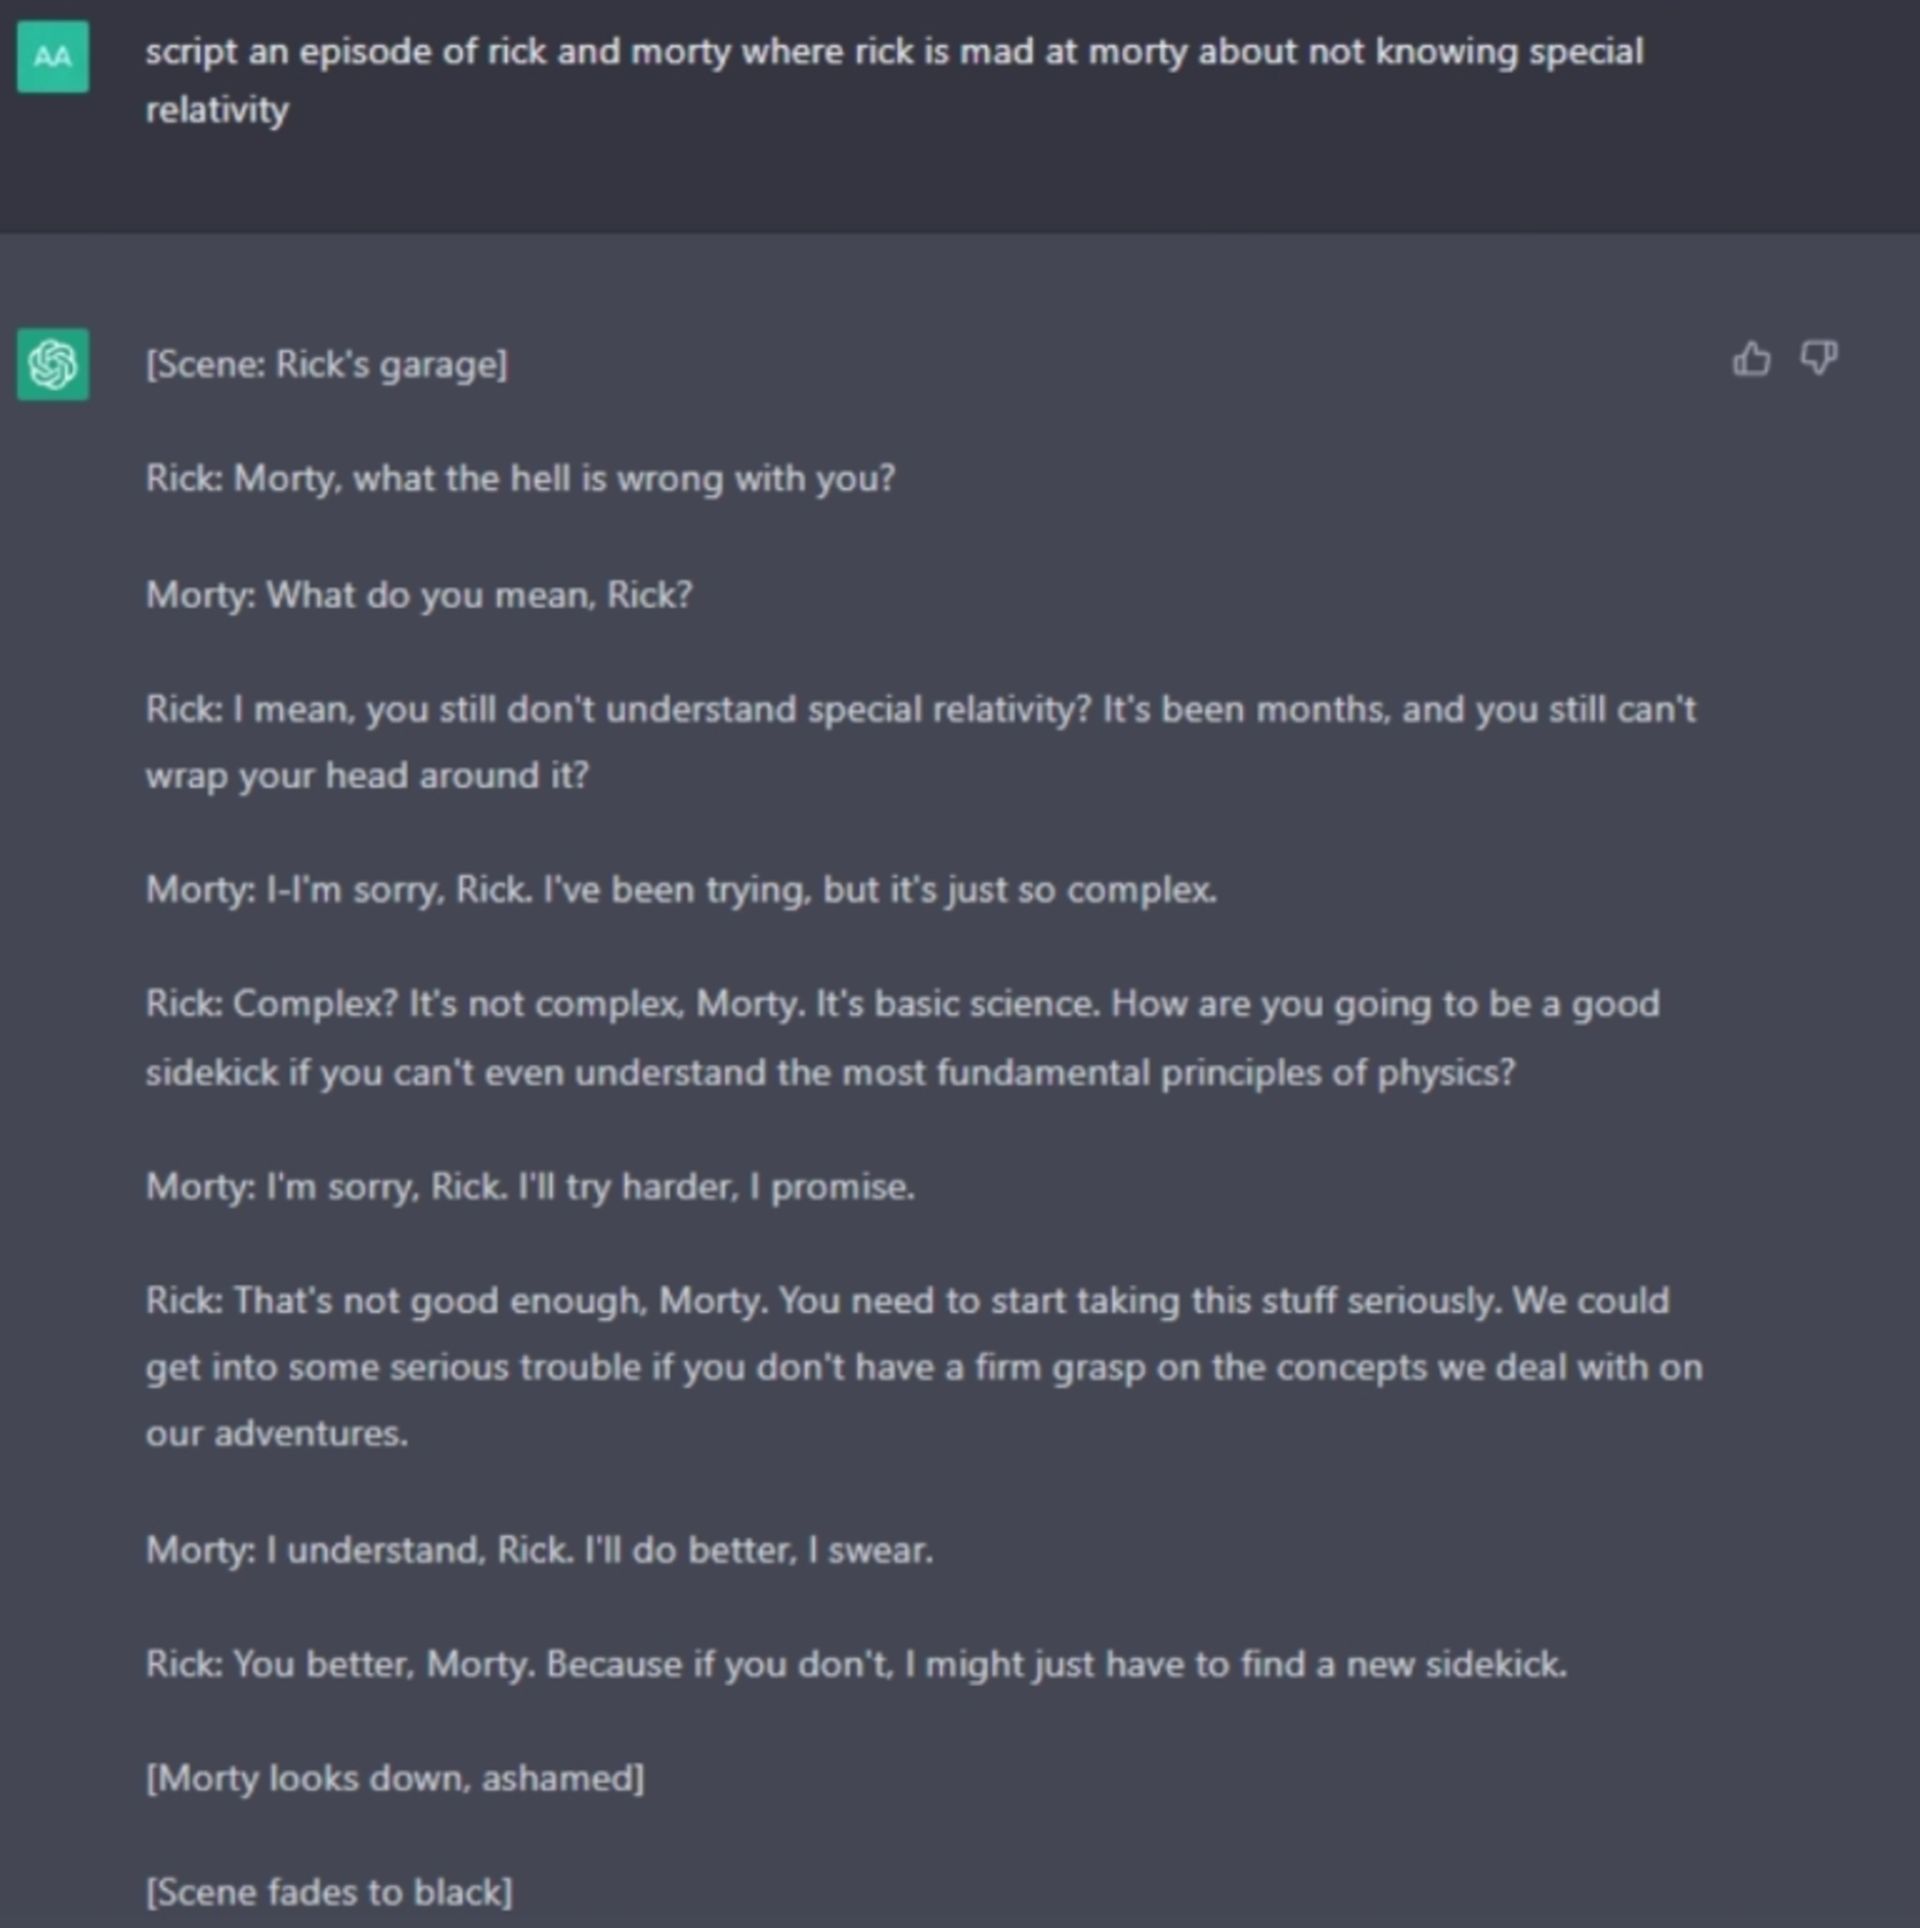Image resolution: width=1920 pixels, height=1928 pixels.
Task: Click the thumbs up icon
Action: [x=1751, y=359]
